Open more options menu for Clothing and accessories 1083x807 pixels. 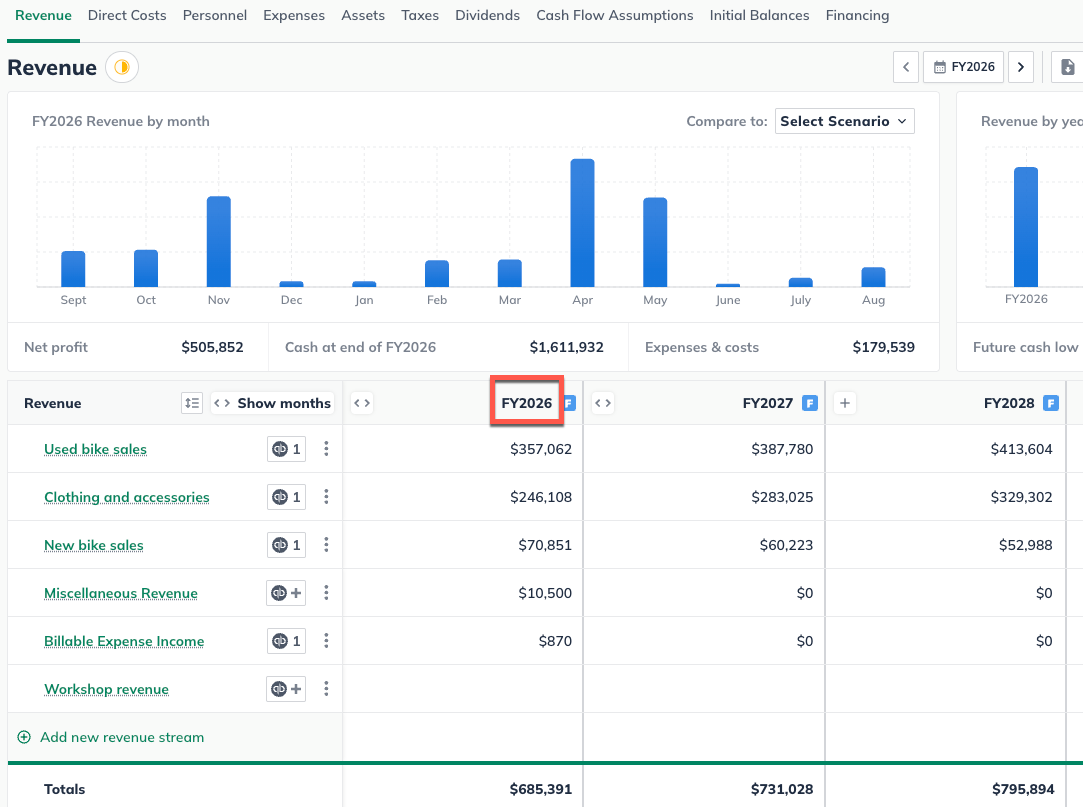click(326, 497)
